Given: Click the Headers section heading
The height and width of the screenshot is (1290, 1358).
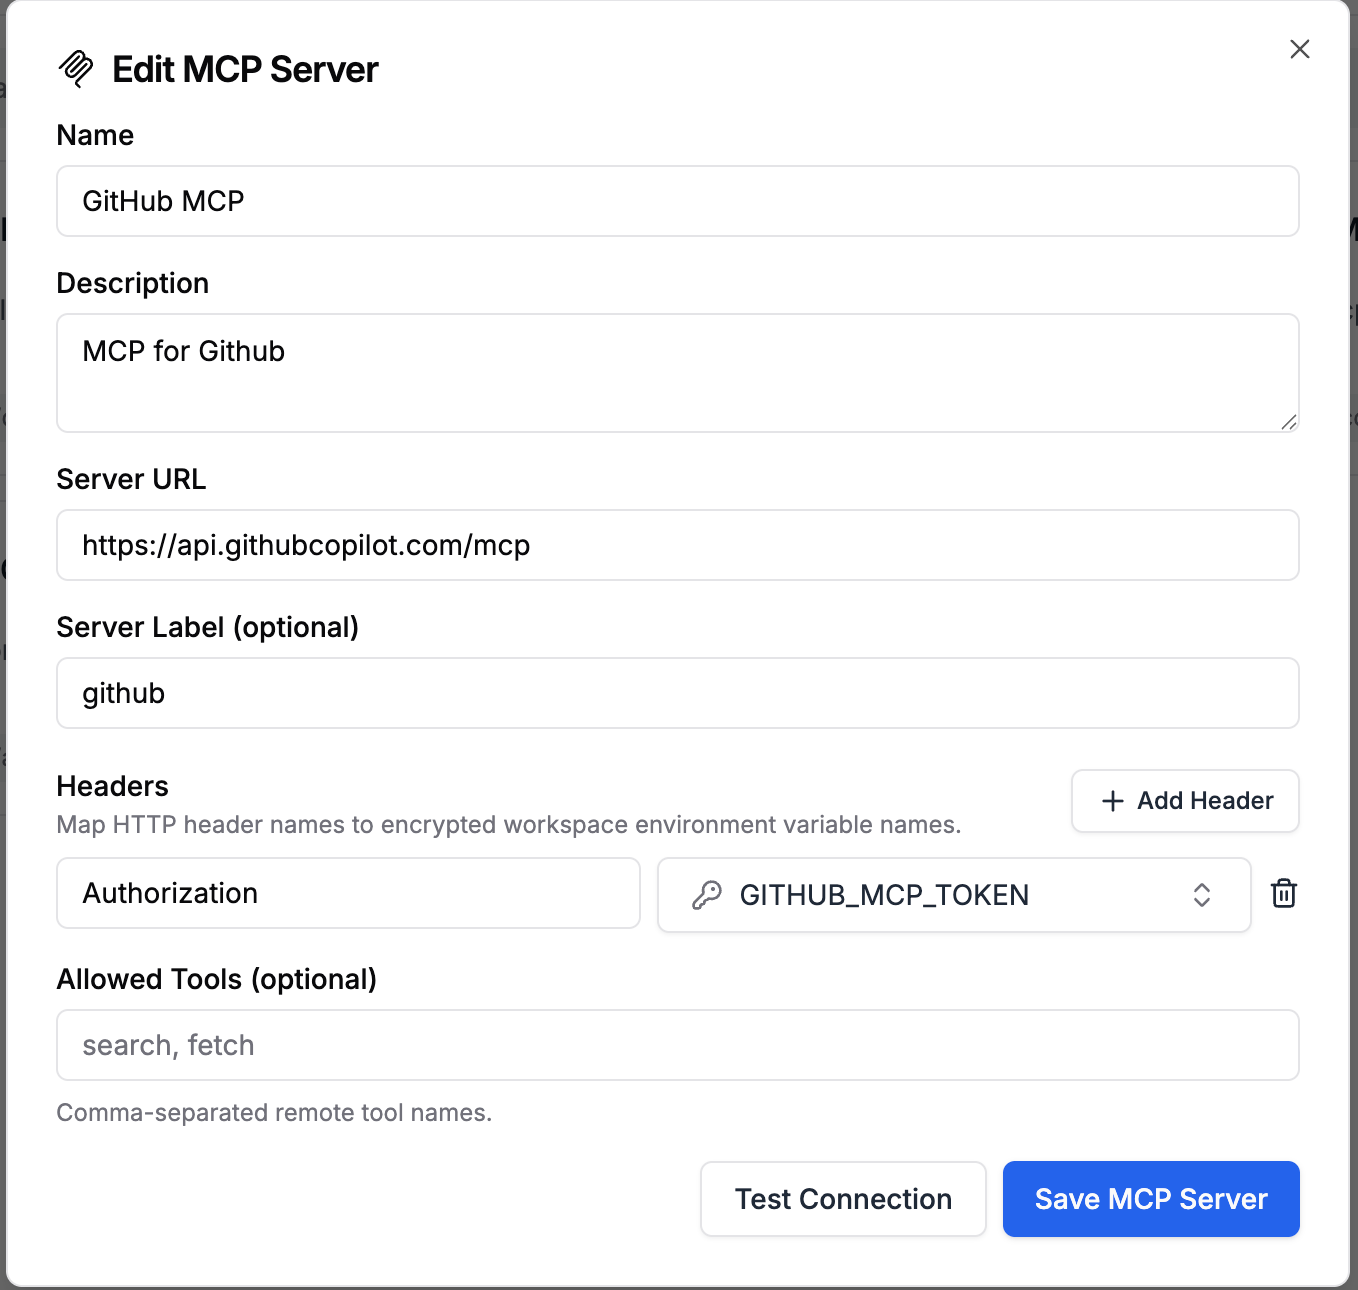Looking at the screenshot, I should coord(112,786).
